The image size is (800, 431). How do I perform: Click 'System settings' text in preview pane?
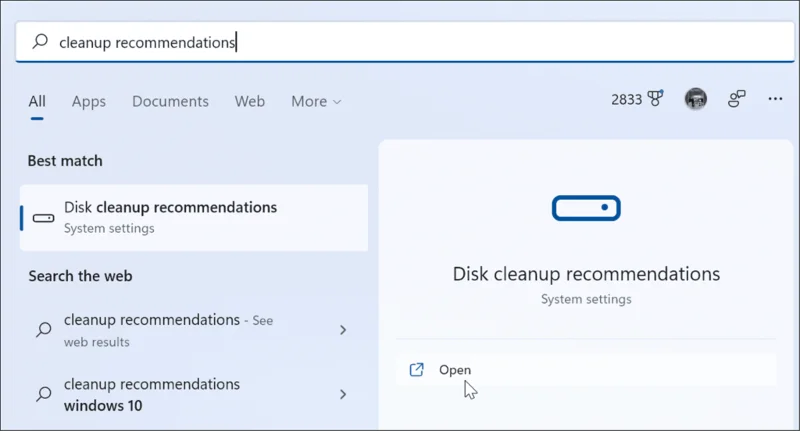coord(586,299)
